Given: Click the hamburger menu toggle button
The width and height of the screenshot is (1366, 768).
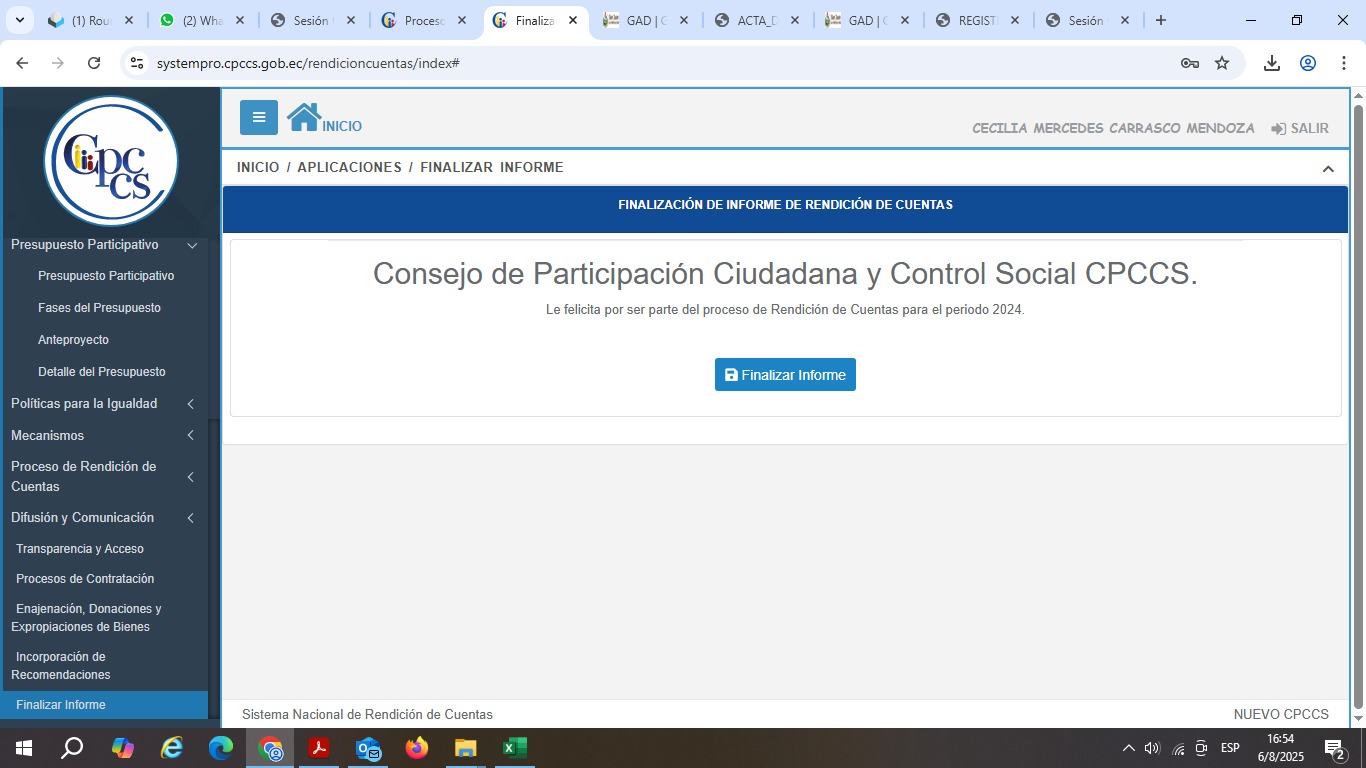Looking at the screenshot, I should pos(258,118).
